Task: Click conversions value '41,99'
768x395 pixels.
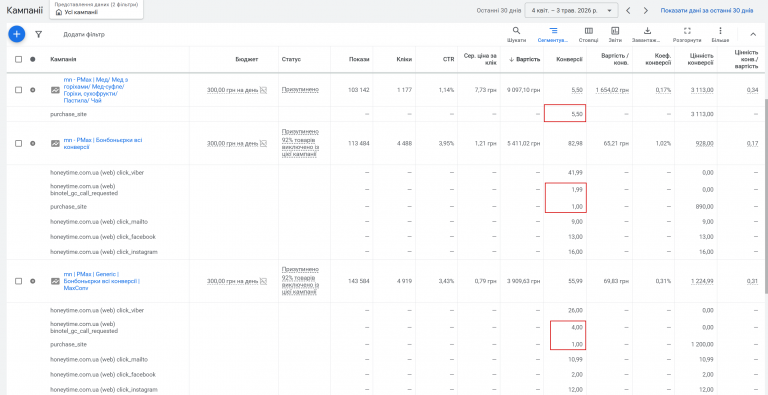Action: tap(576, 173)
